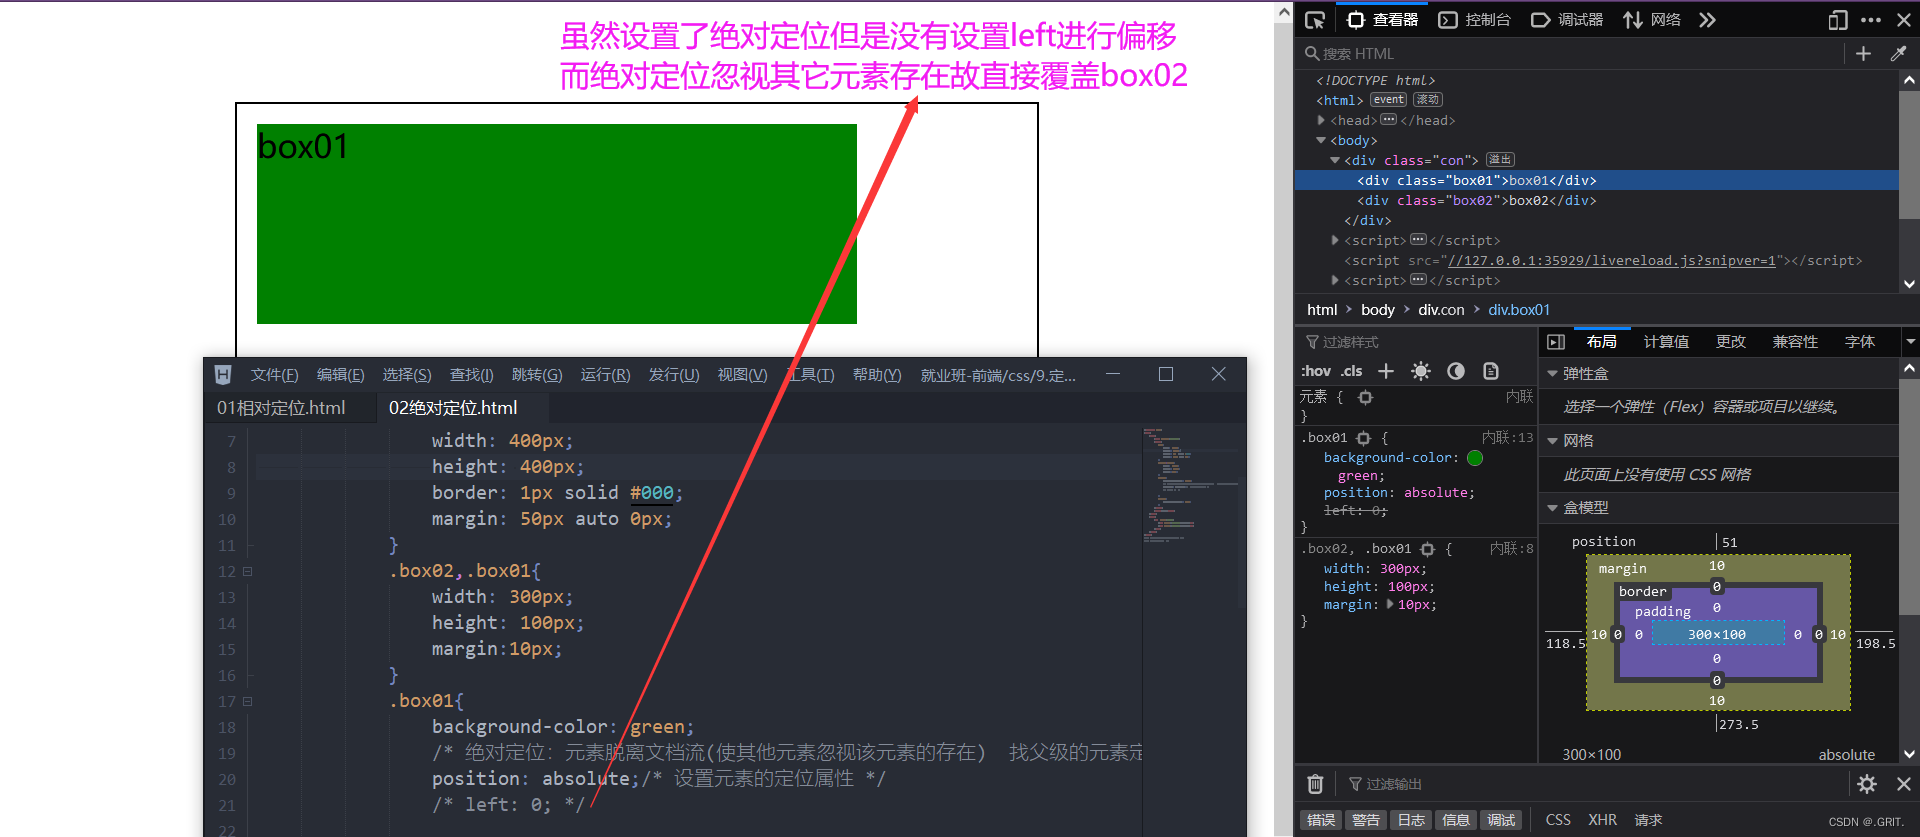Click body in the breadcrumb trail
This screenshot has width=1920, height=837.
pos(1377,310)
